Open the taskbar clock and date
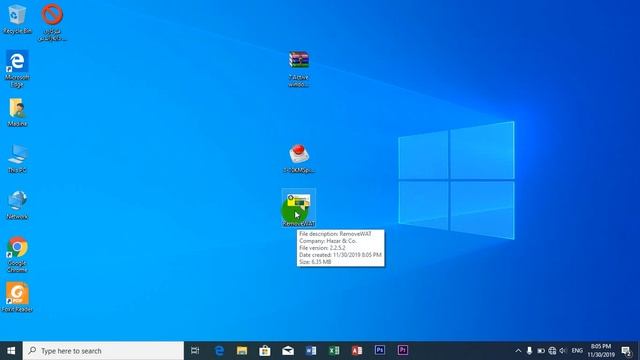This screenshot has width=640, height=360. (601, 351)
